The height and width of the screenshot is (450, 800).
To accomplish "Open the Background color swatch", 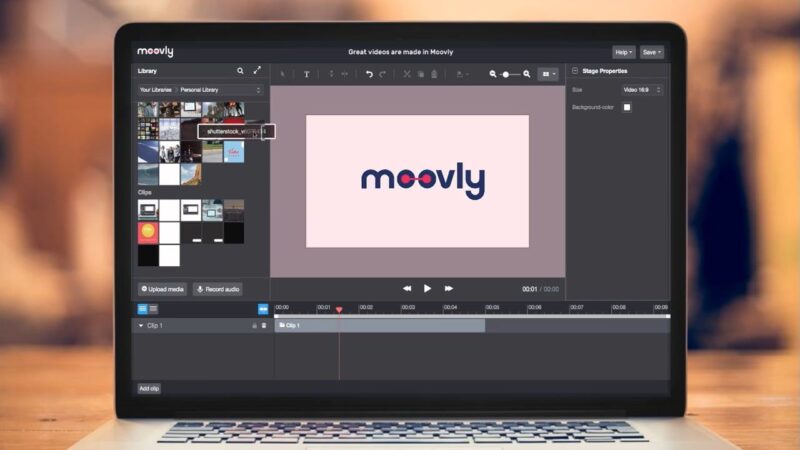I will (627, 107).
